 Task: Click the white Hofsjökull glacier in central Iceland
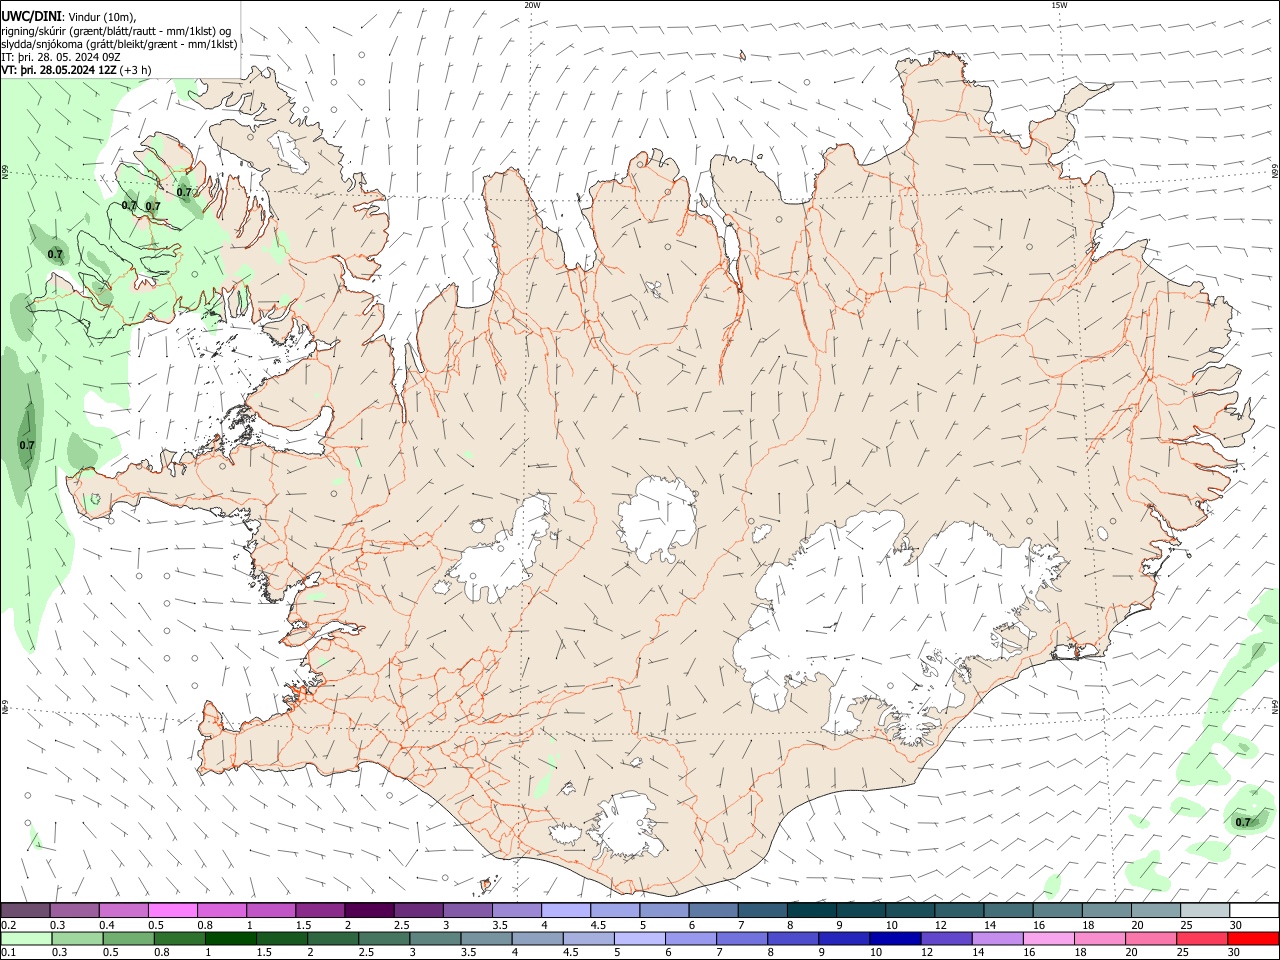coord(657,519)
